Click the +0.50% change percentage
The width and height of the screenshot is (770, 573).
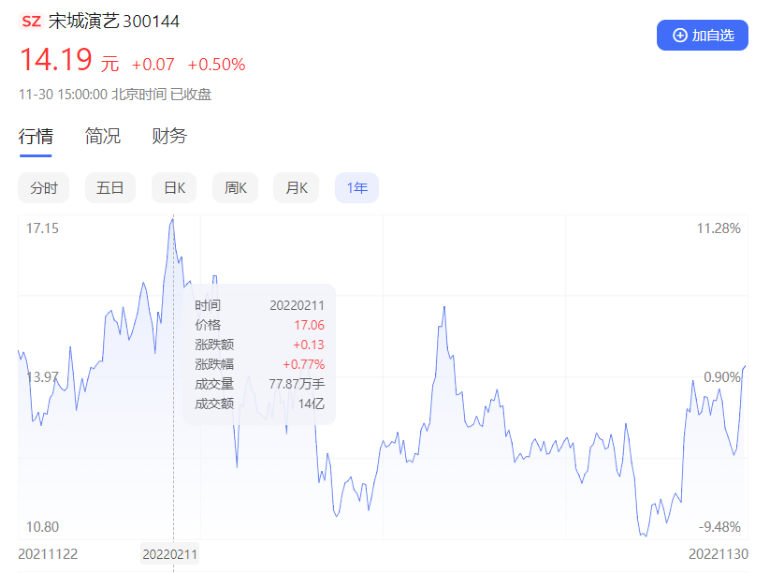(216, 64)
